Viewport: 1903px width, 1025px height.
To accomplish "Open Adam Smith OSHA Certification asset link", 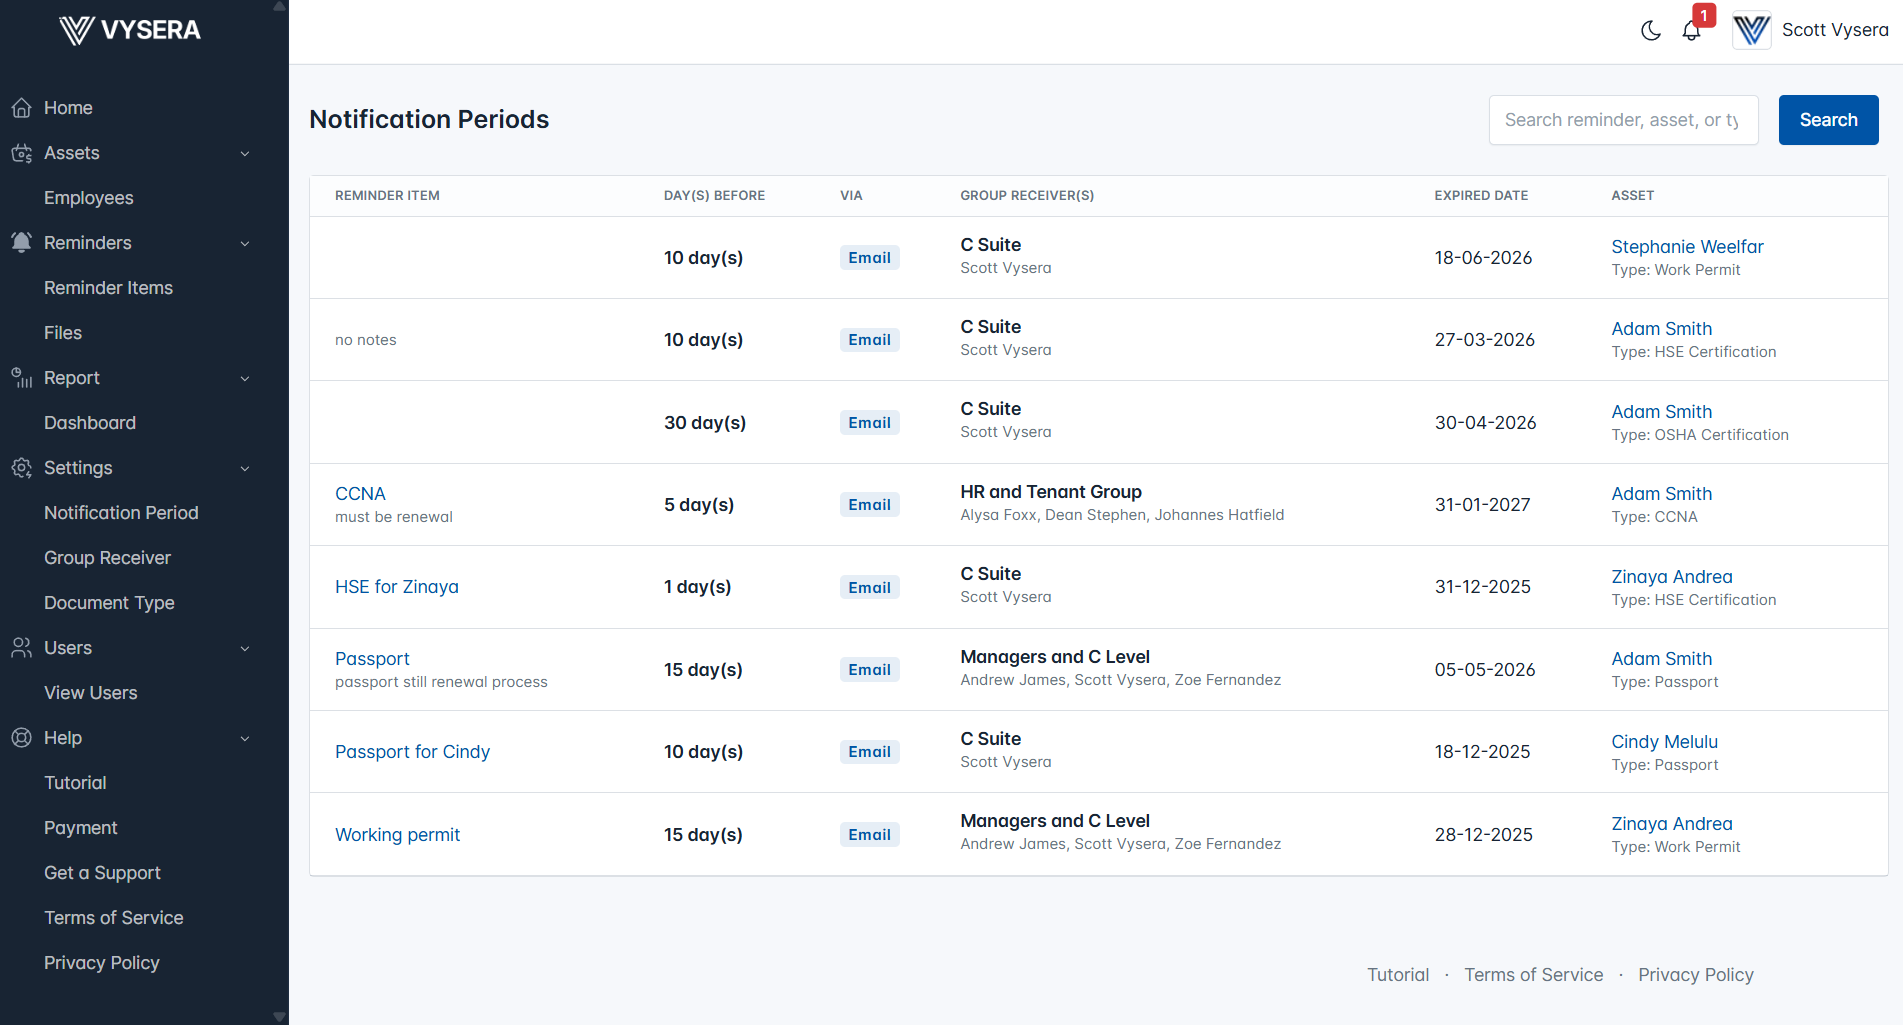I will click(x=1661, y=412).
